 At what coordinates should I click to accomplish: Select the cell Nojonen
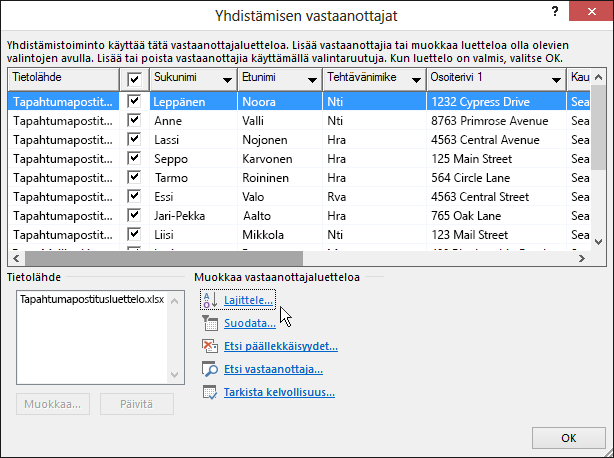coord(280,140)
